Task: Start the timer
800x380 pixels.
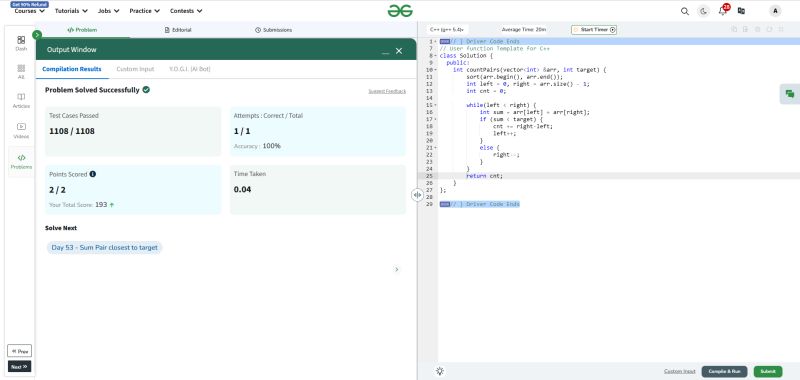Action: (x=594, y=30)
